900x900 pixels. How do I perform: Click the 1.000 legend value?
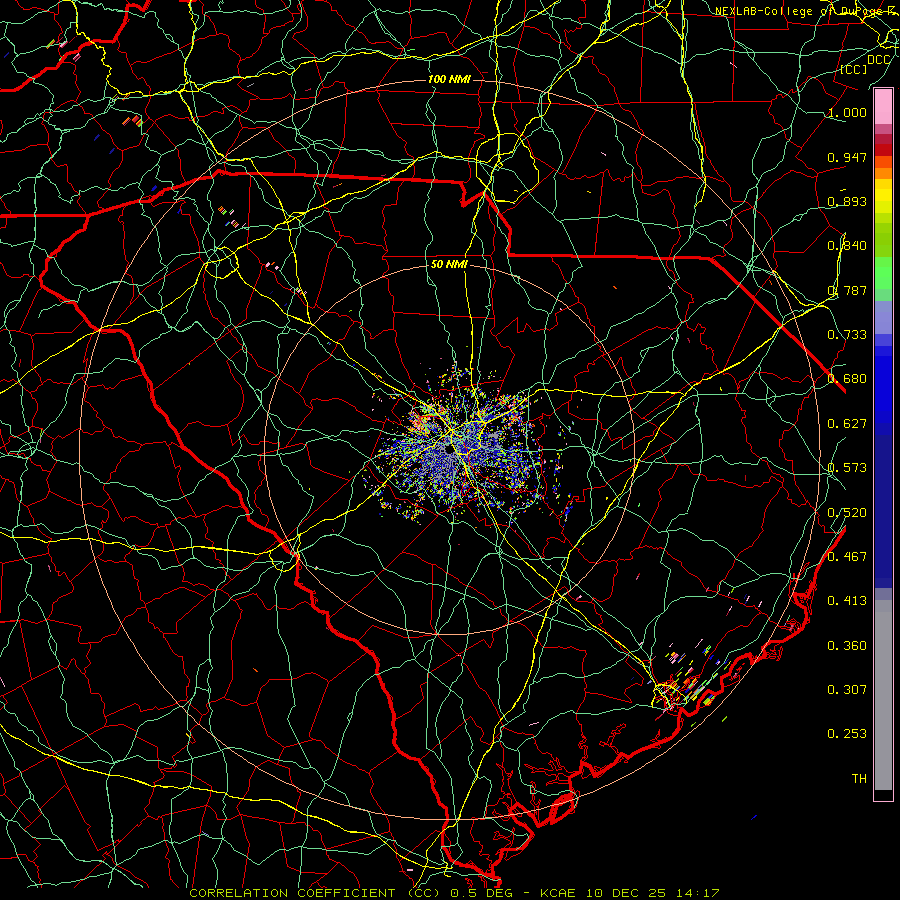tap(847, 112)
